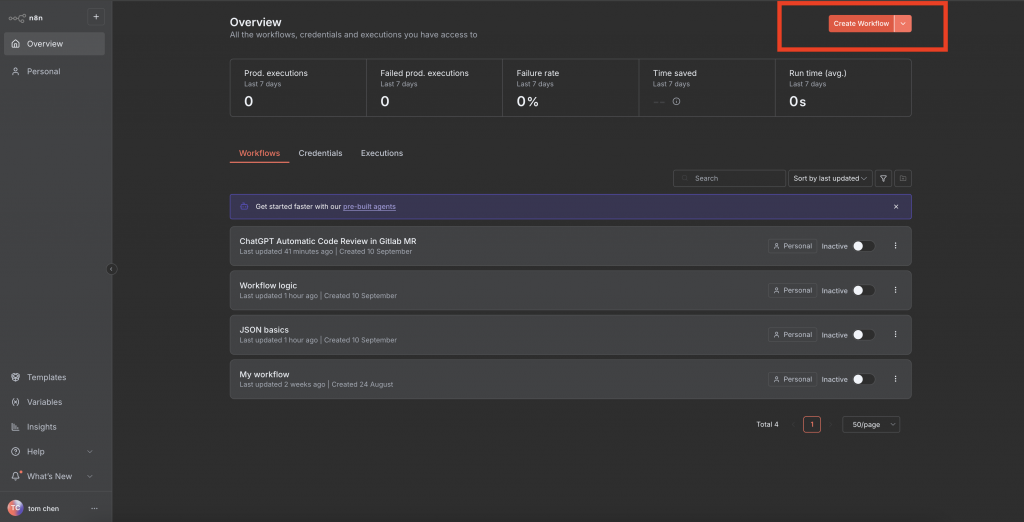Switch to the Executions tab
This screenshot has width=1024, height=522.
click(x=382, y=153)
